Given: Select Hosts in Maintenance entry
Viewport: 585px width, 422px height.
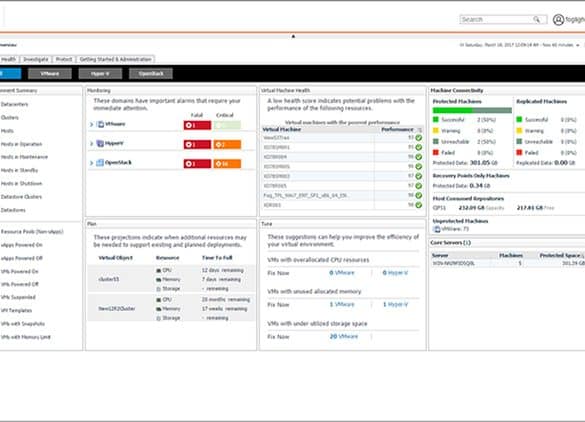Looking at the screenshot, I should (24, 157).
